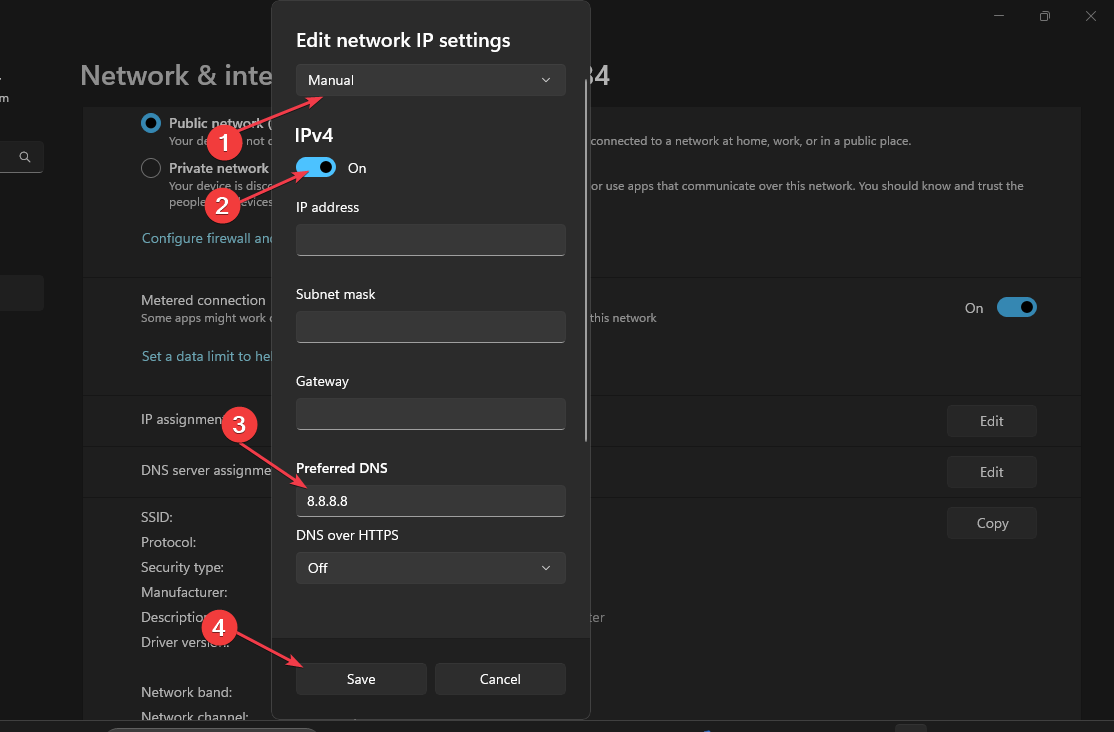Click the Preferred DNS field containing 8.8.8.8
This screenshot has height=732, width=1114.
click(x=430, y=501)
